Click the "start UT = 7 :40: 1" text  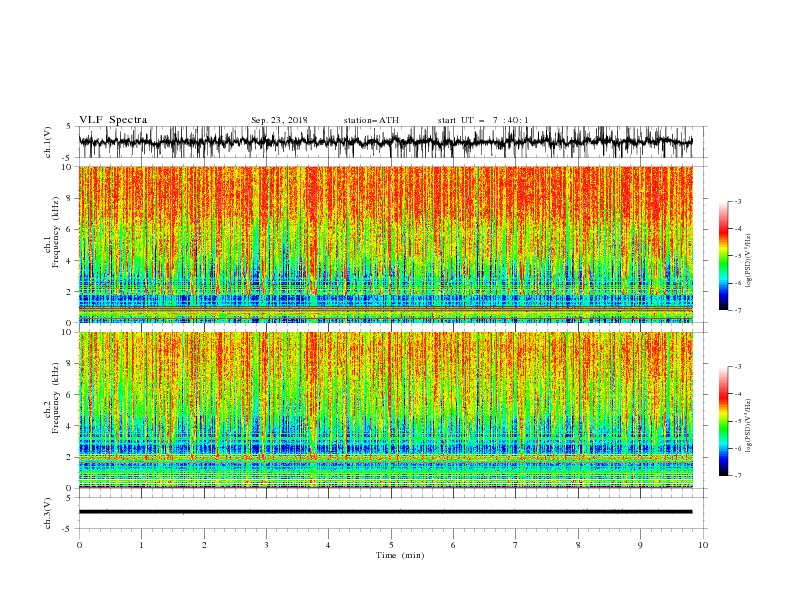coord(483,120)
